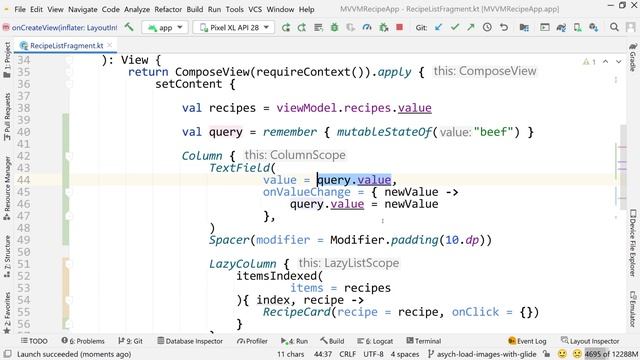
Task: Stop the running app with red square
Action: [x=400, y=27]
